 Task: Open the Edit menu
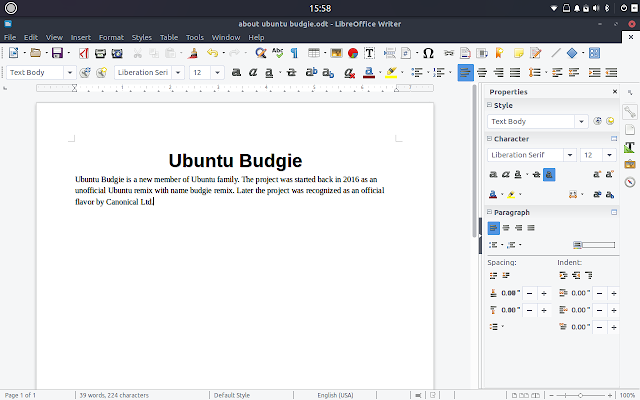(x=31, y=37)
